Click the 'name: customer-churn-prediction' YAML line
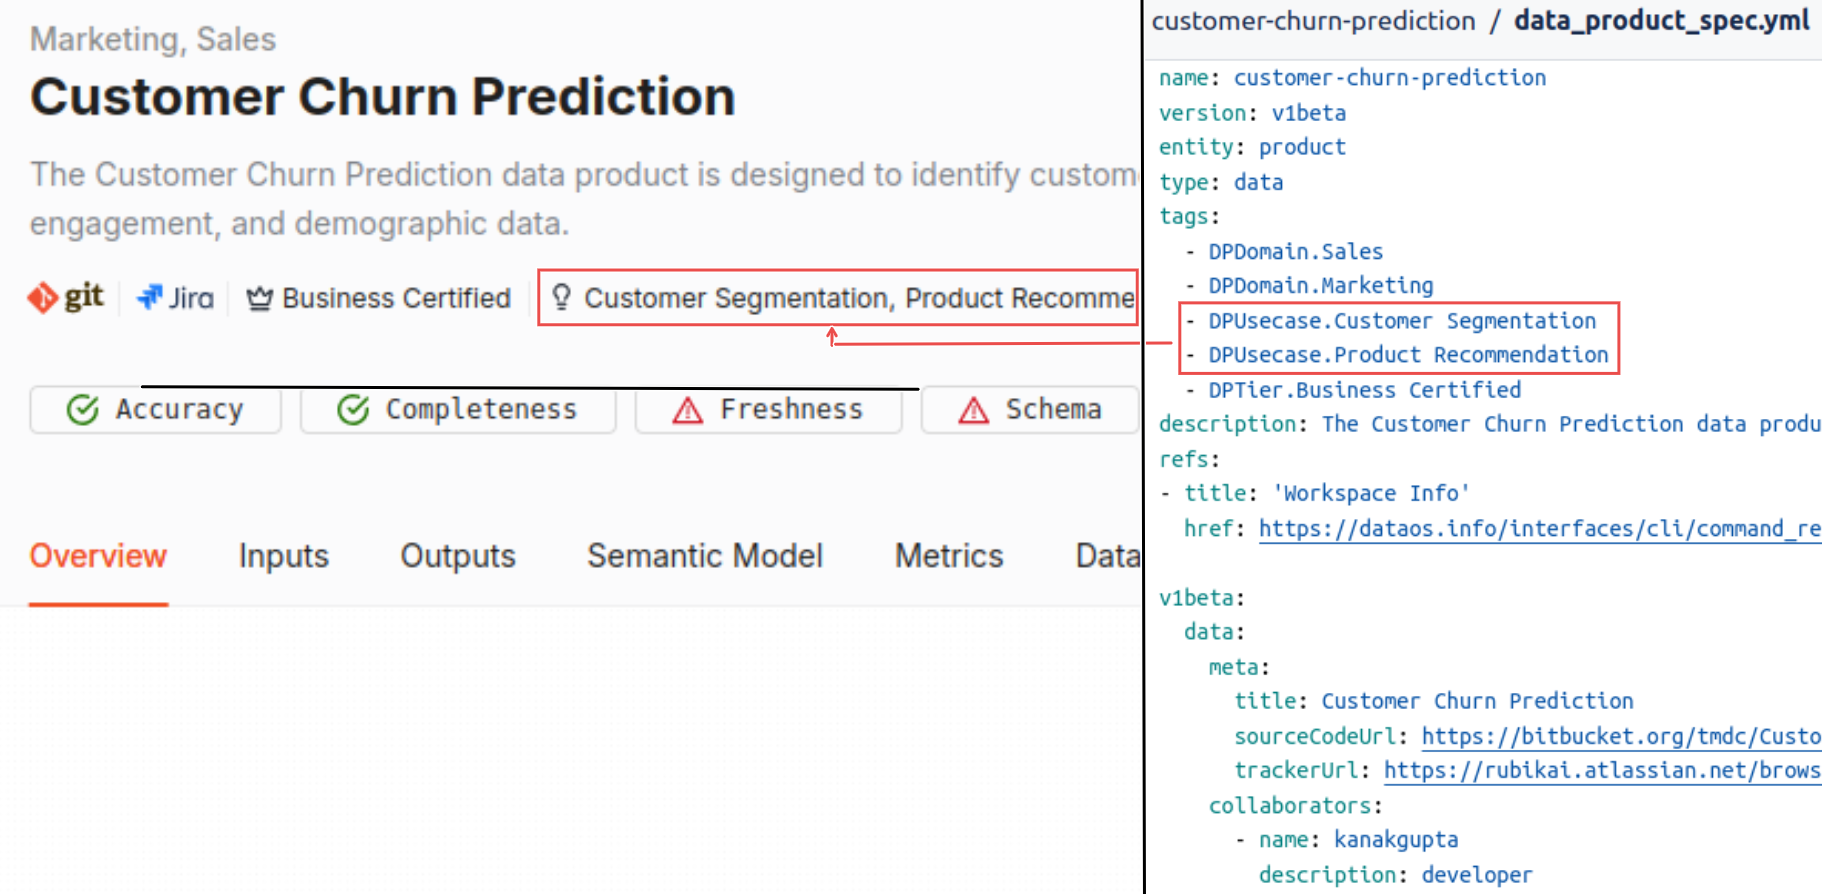The image size is (1822, 894). (x=1352, y=78)
